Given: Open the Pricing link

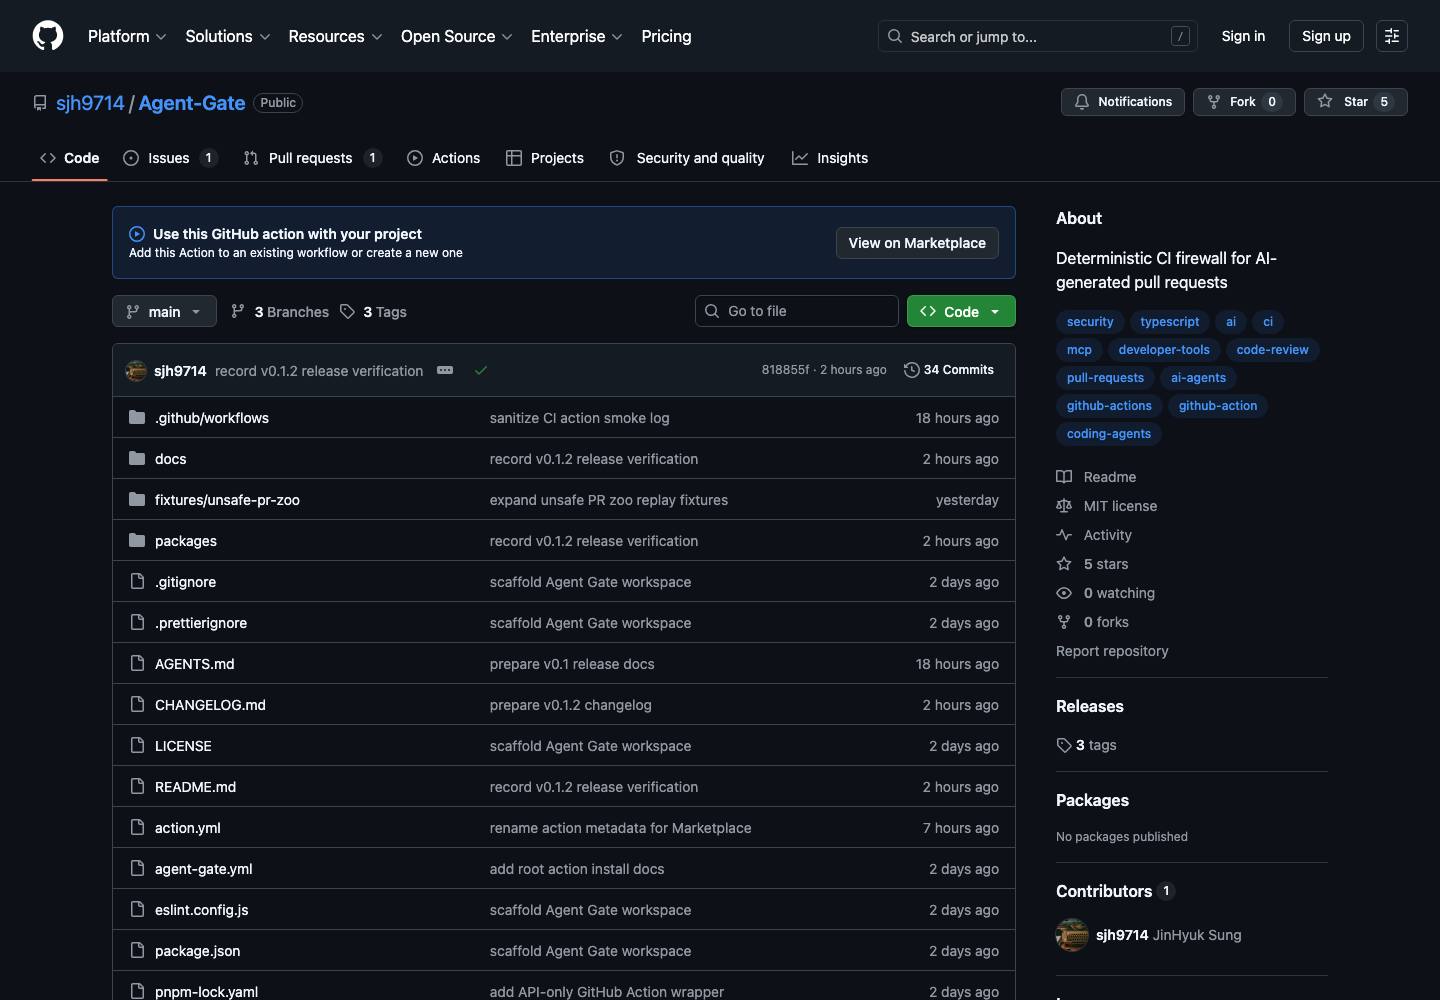Looking at the screenshot, I should point(666,36).
